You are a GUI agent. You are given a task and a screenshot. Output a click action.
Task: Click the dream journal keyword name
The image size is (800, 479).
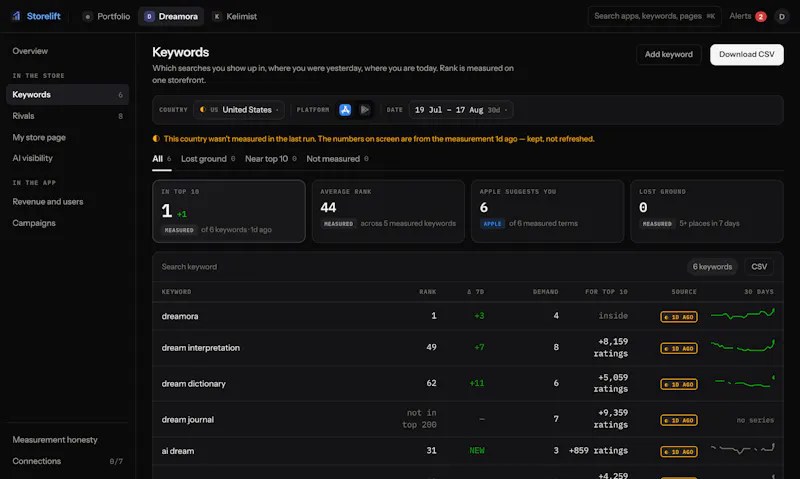point(188,420)
